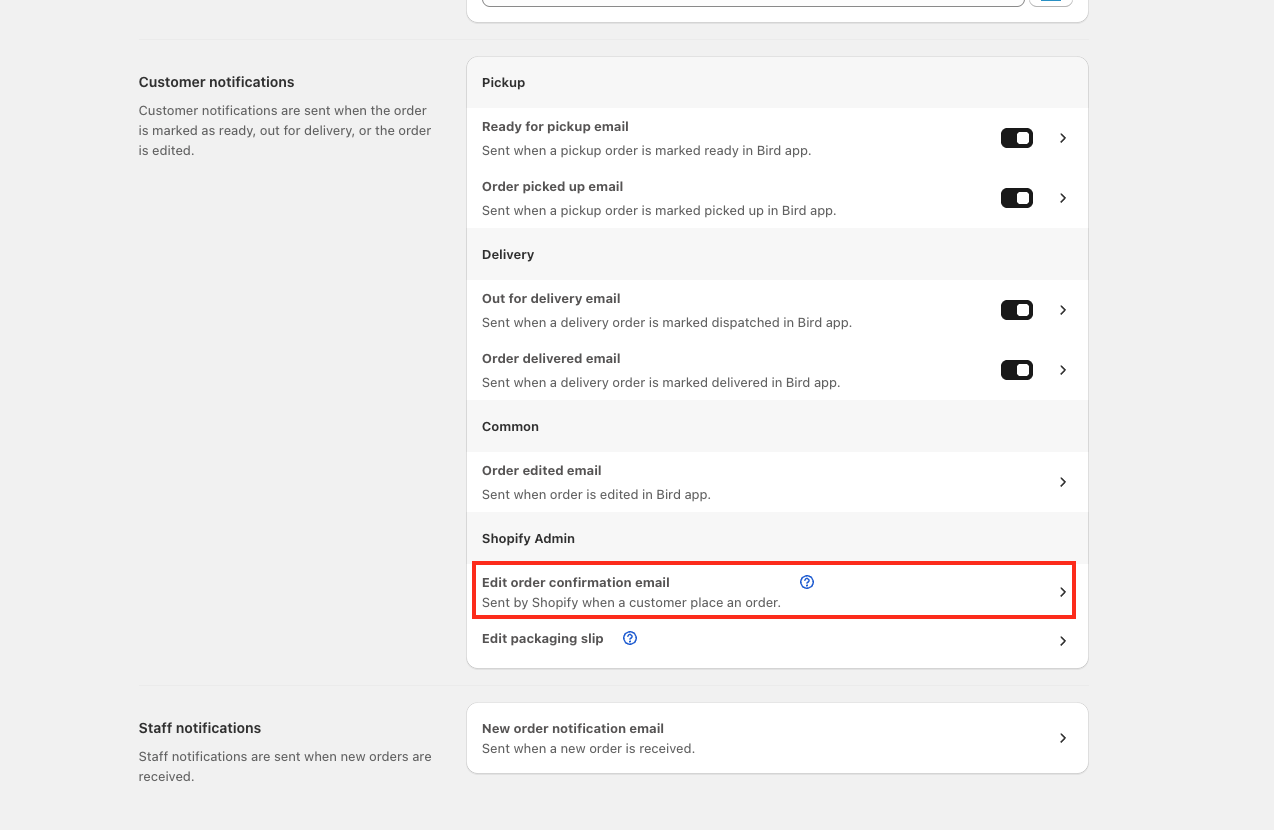The height and width of the screenshot is (830, 1274).
Task: Click the Common section header
Action: coord(510,427)
